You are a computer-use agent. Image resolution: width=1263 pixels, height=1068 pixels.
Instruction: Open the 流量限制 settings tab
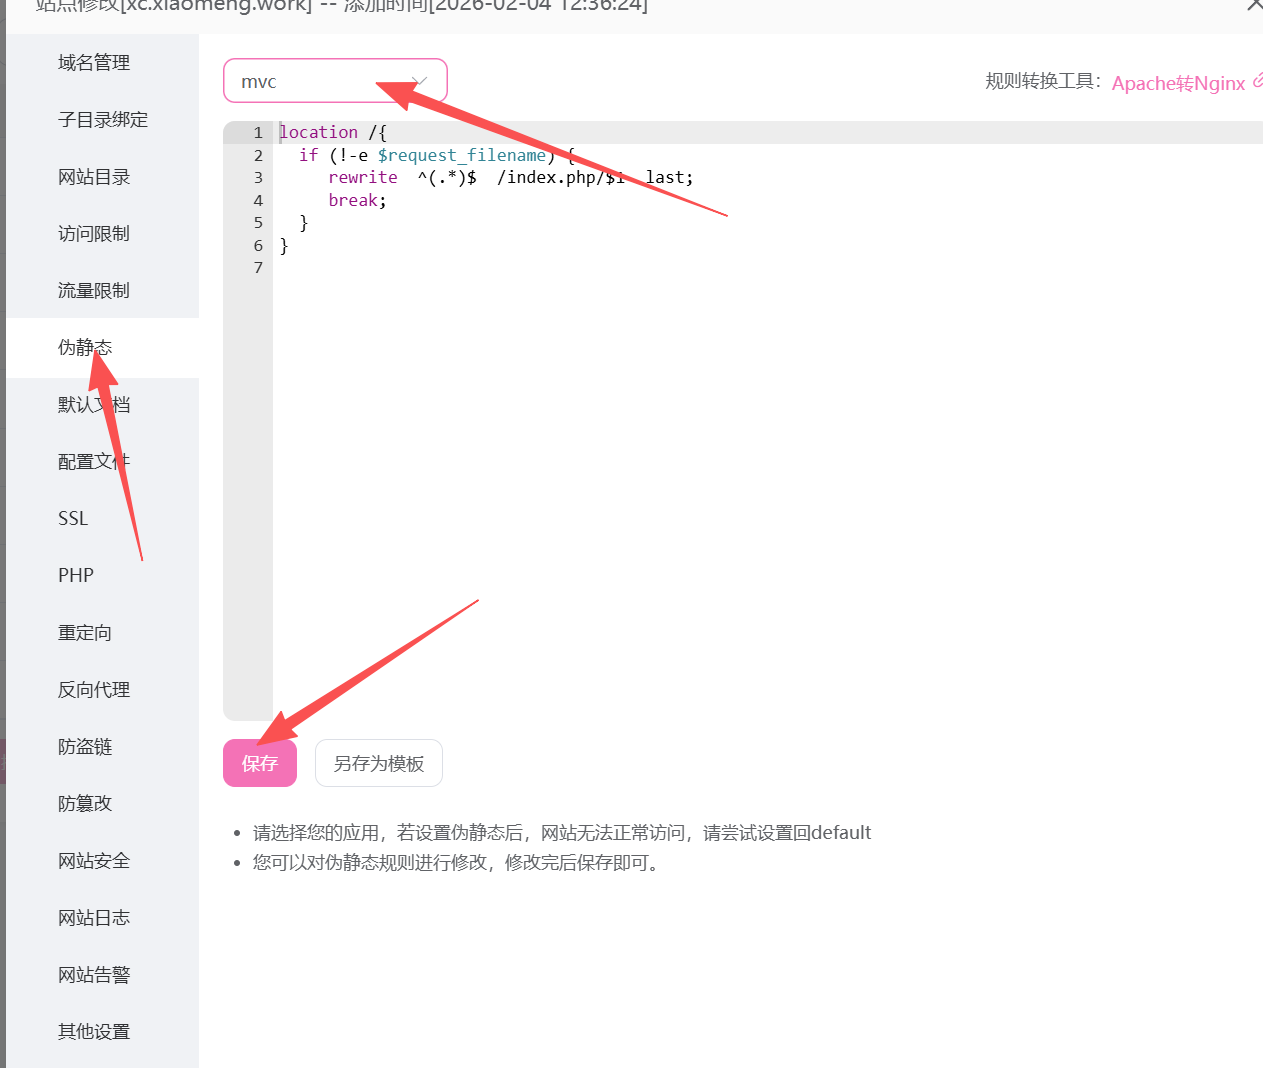94,291
